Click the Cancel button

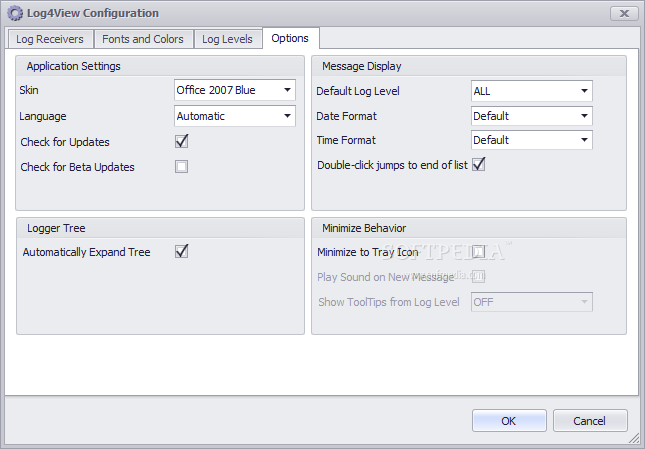pos(590,421)
